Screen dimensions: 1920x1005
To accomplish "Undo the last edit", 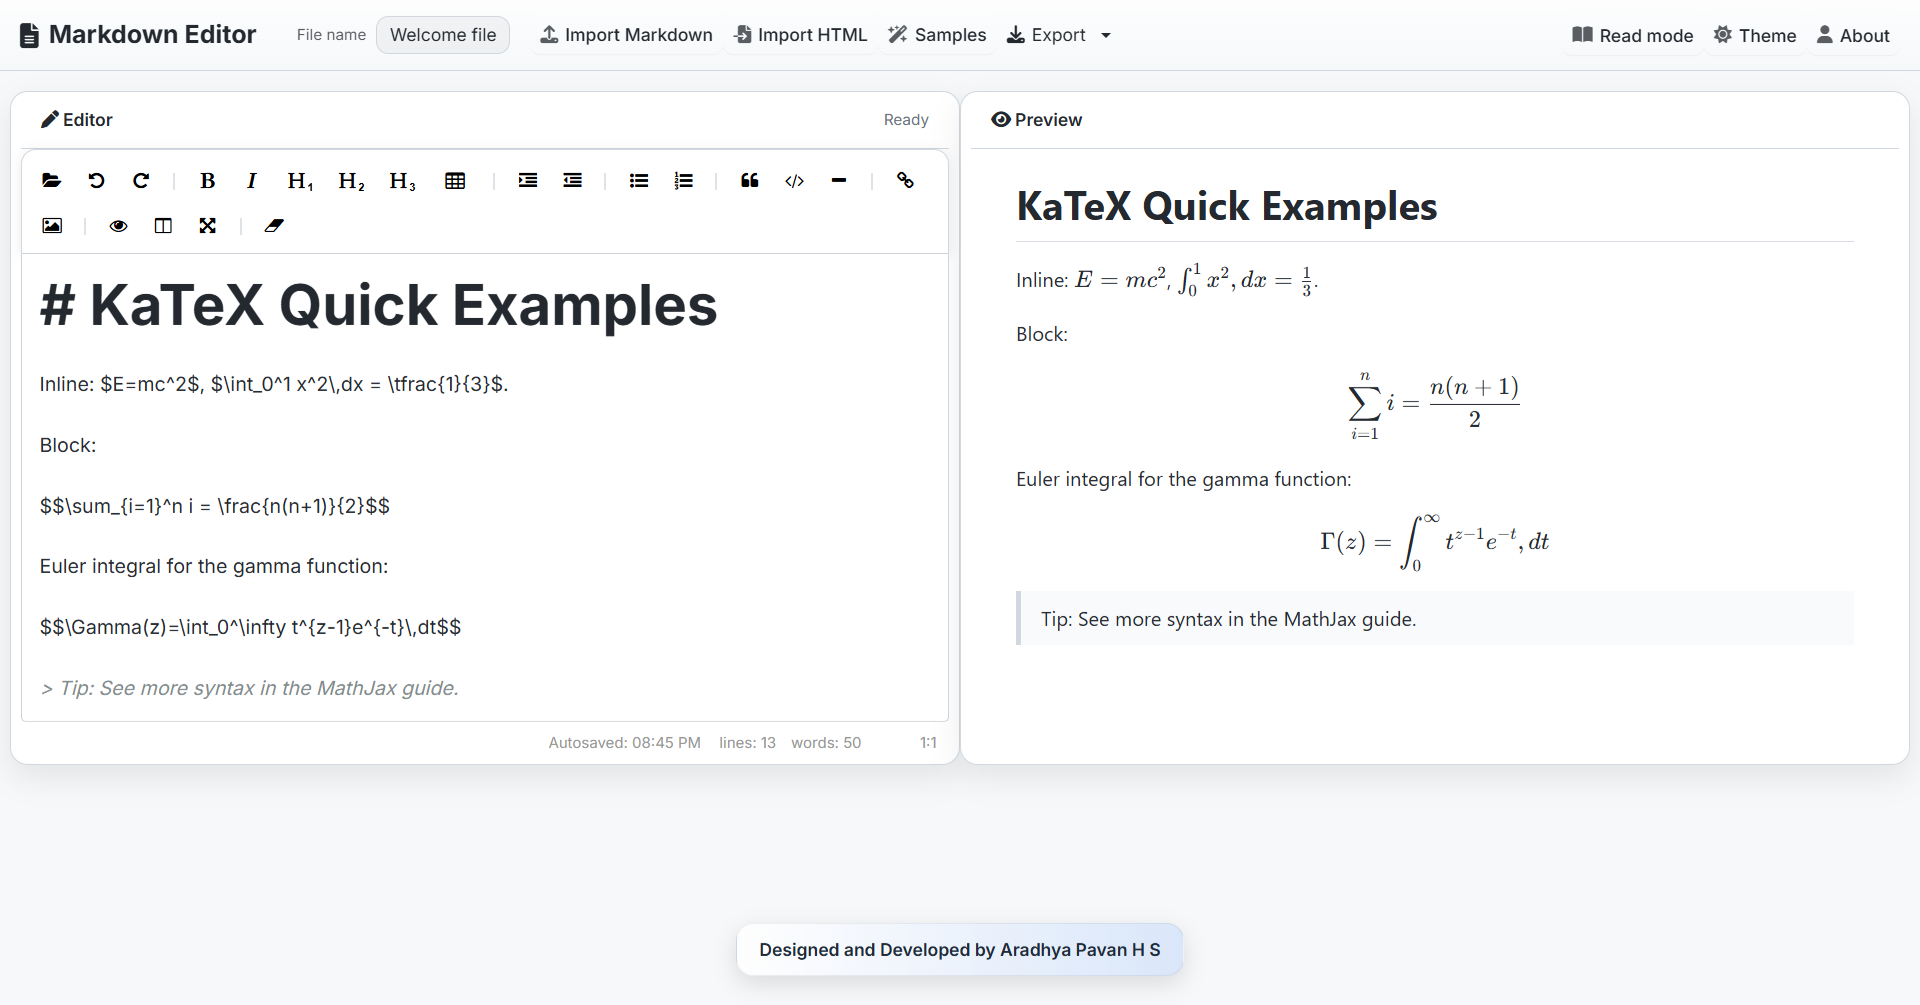I will (96, 181).
